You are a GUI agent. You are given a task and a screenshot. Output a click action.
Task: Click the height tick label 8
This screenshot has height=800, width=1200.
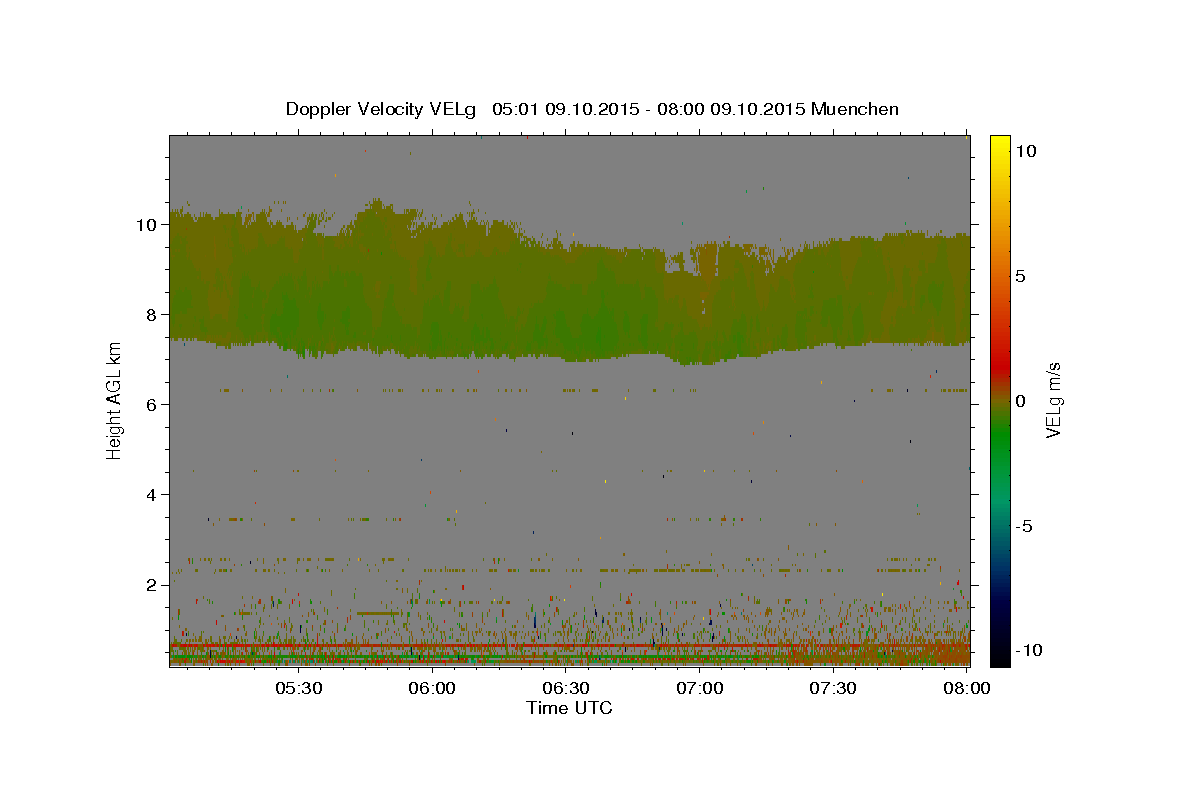[152, 314]
